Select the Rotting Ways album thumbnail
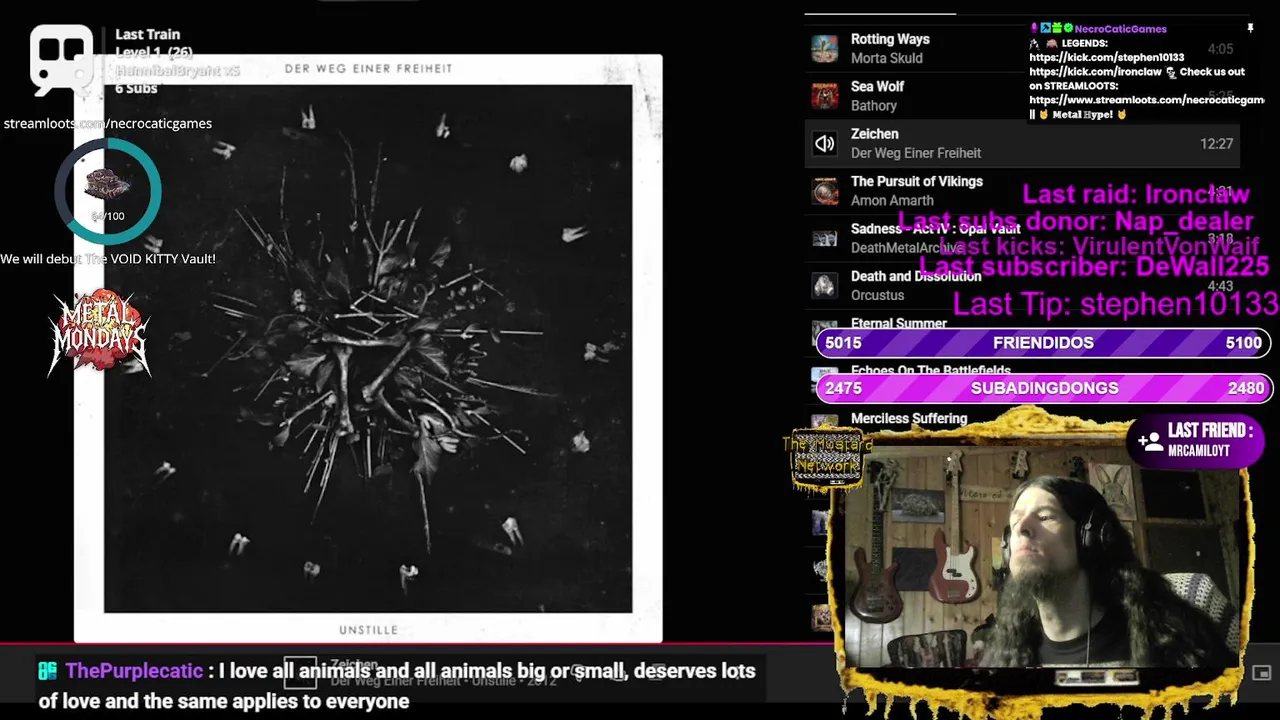Viewport: 1280px width, 720px height. click(x=824, y=49)
